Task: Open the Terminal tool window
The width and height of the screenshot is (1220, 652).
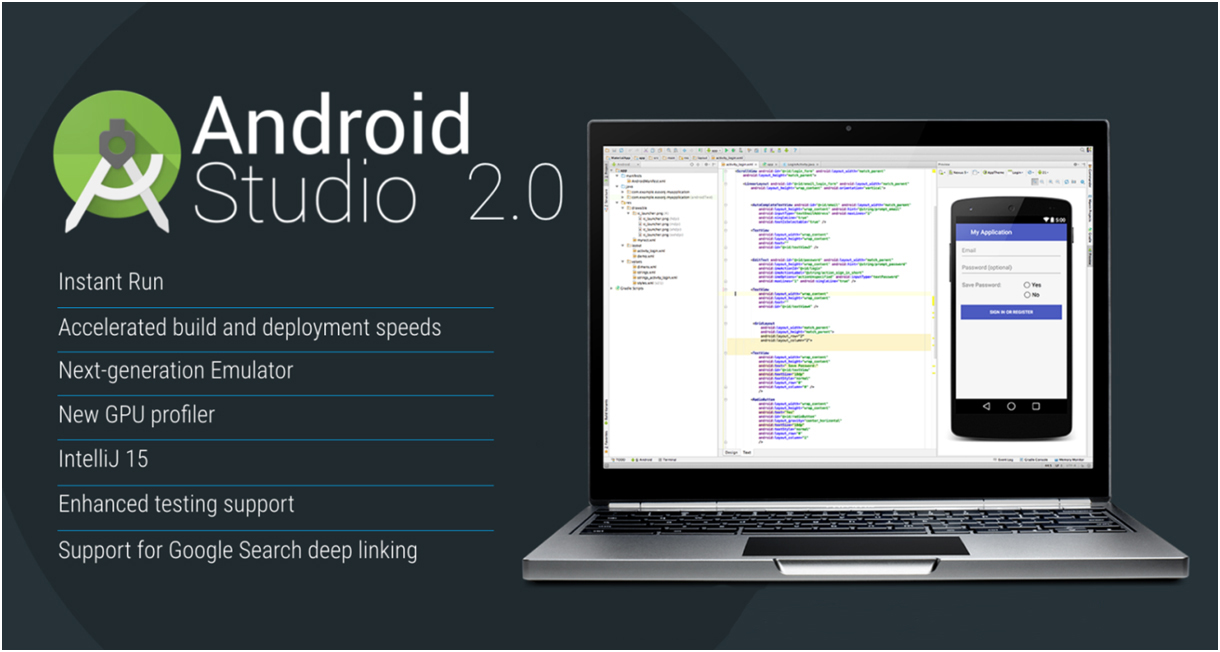Action: tap(667, 460)
